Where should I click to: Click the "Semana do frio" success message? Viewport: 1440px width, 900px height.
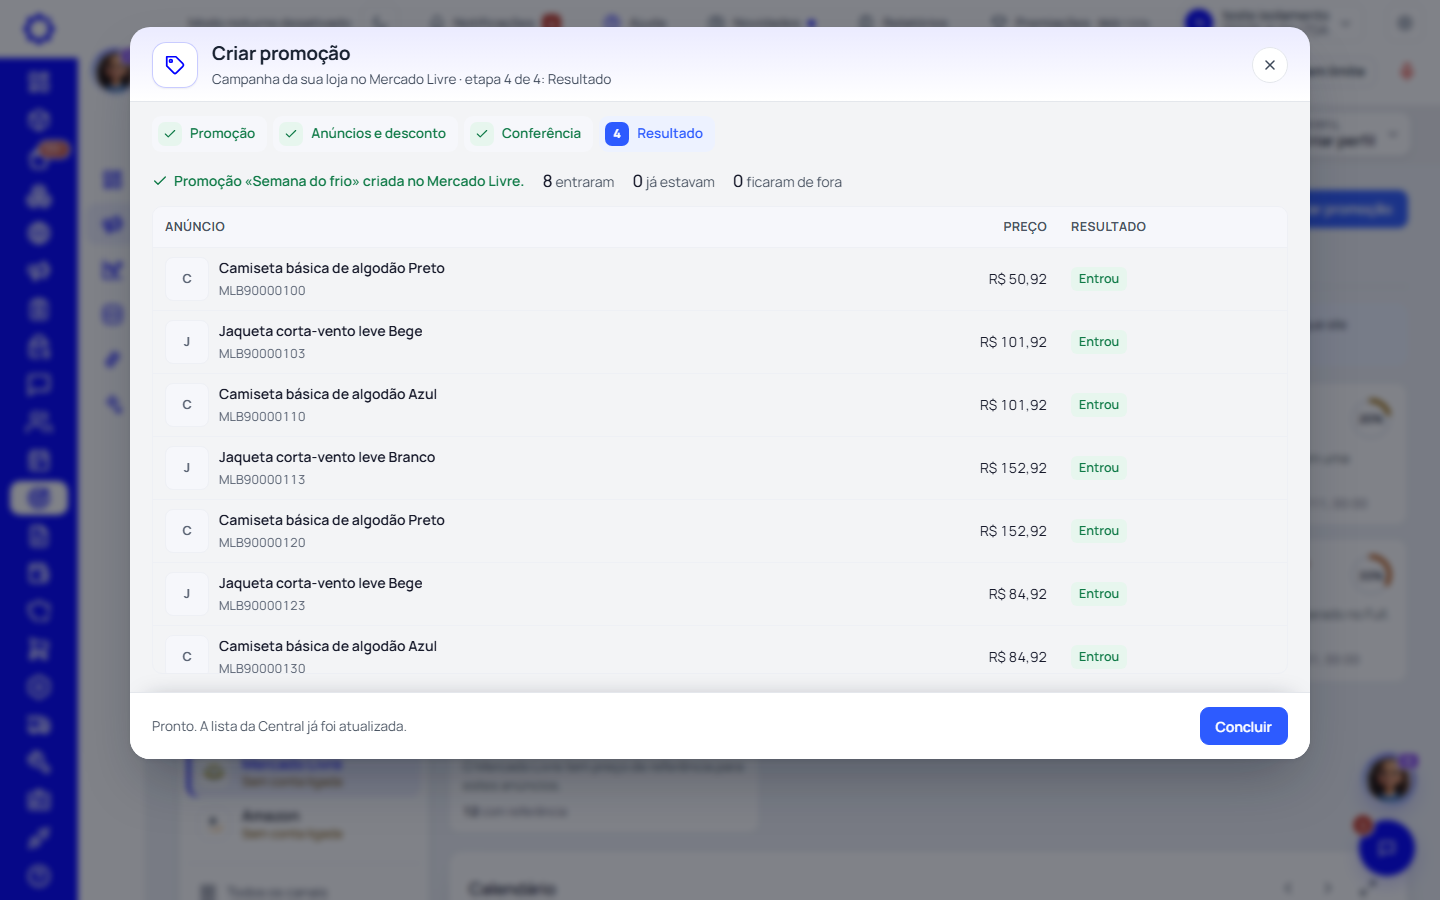point(338,181)
